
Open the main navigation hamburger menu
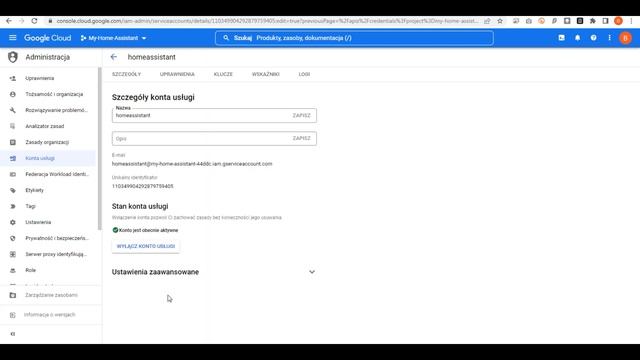point(13,38)
